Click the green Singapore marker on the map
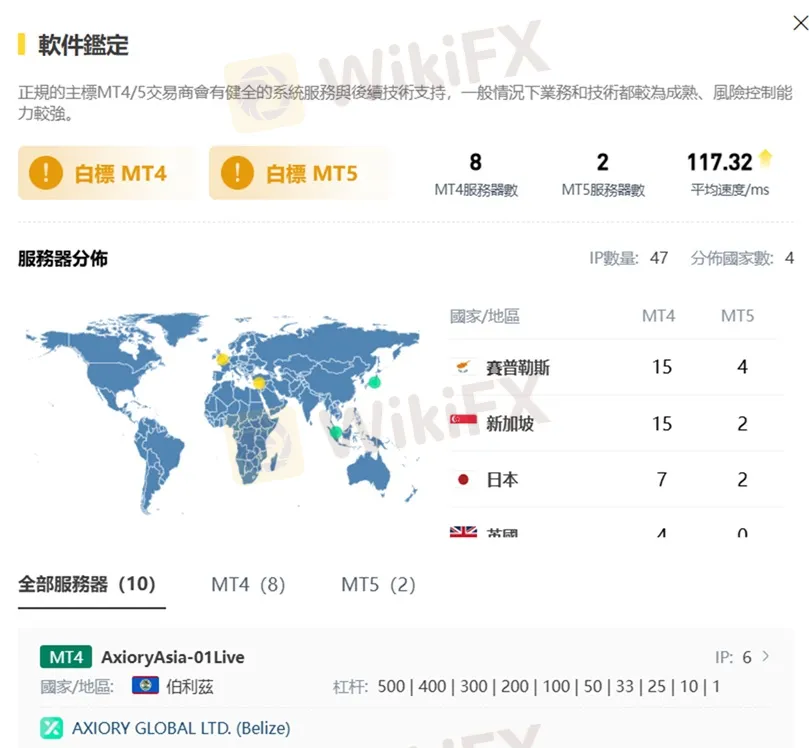The width and height of the screenshot is (809, 748). 336,432
